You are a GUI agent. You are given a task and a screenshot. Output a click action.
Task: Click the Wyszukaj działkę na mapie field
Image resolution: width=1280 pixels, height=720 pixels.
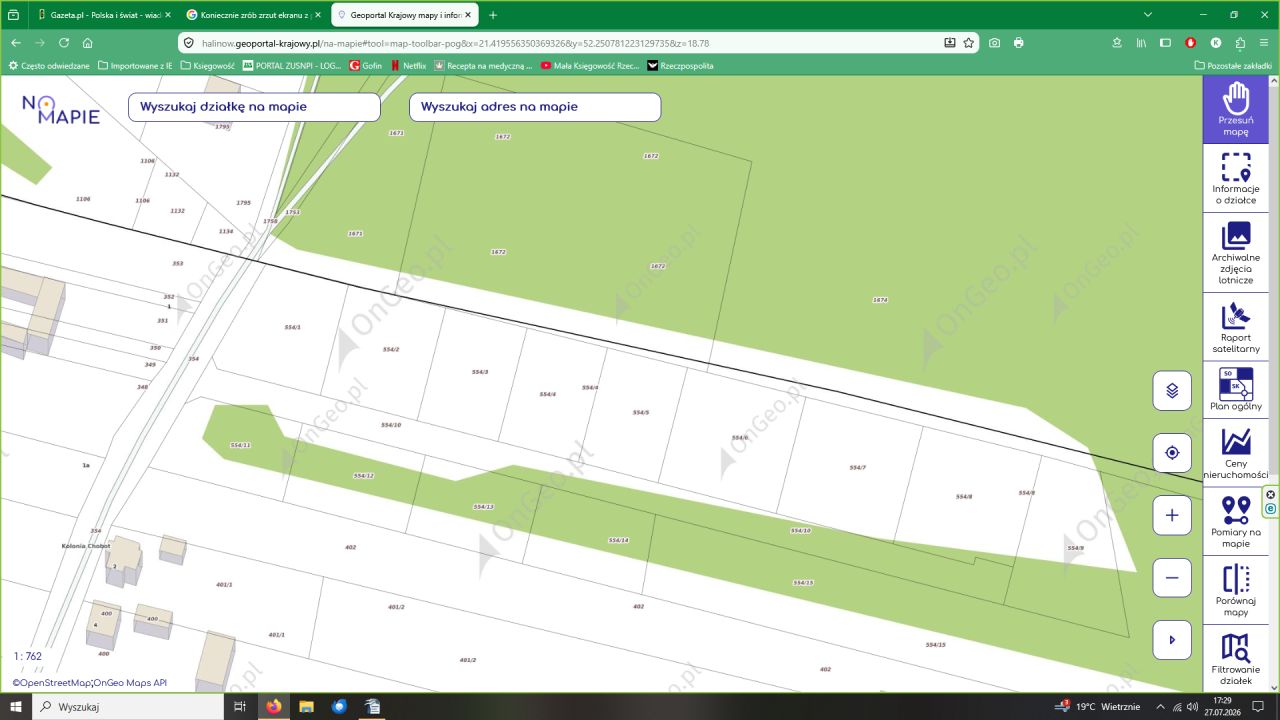(x=254, y=107)
